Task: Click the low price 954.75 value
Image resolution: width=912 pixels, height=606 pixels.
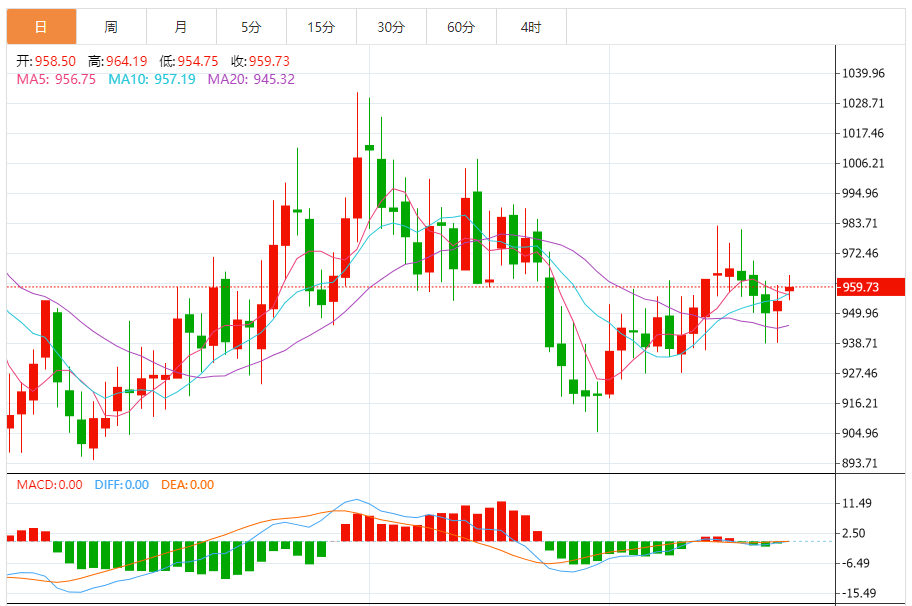Action: point(198,61)
